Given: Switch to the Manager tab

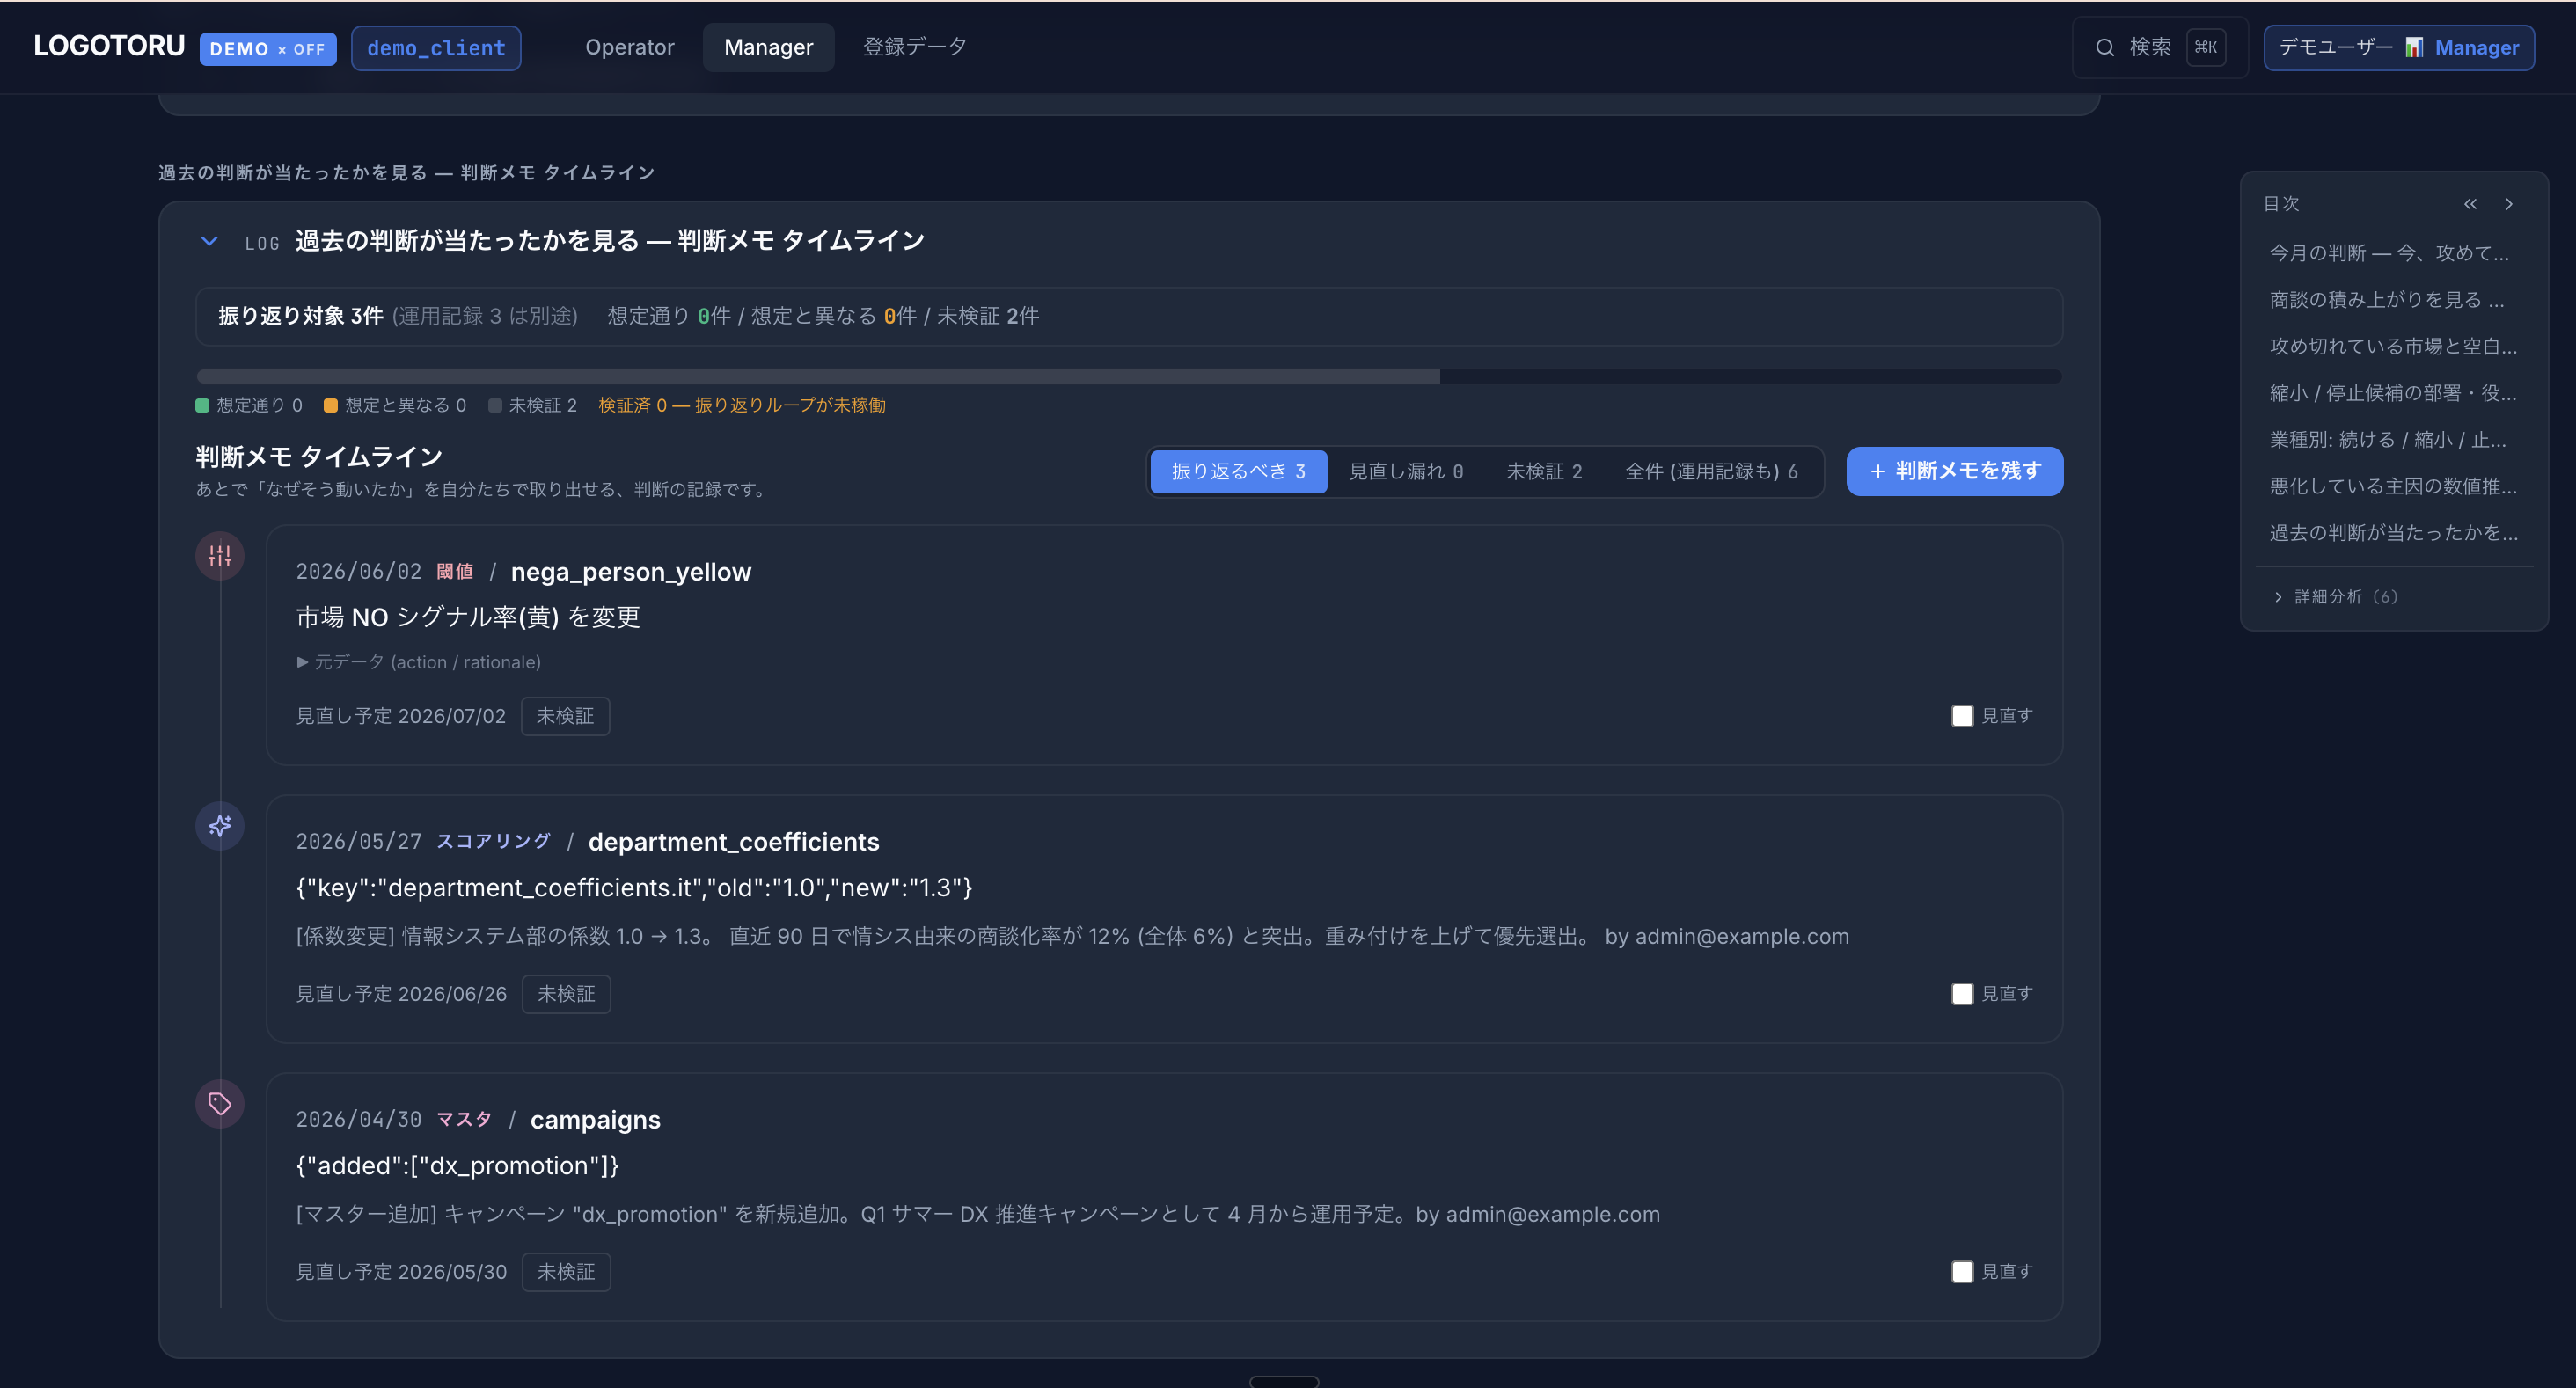Looking at the screenshot, I should (768, 47).
